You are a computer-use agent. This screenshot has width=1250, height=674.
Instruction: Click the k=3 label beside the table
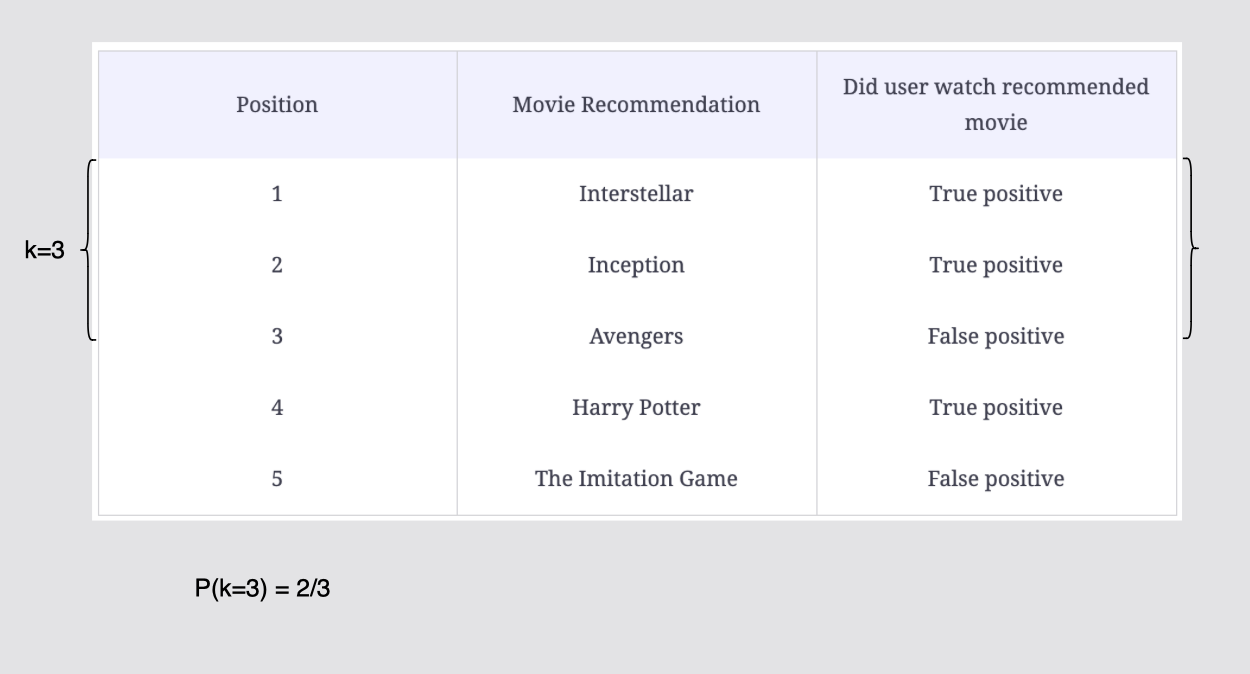[44, 251]
